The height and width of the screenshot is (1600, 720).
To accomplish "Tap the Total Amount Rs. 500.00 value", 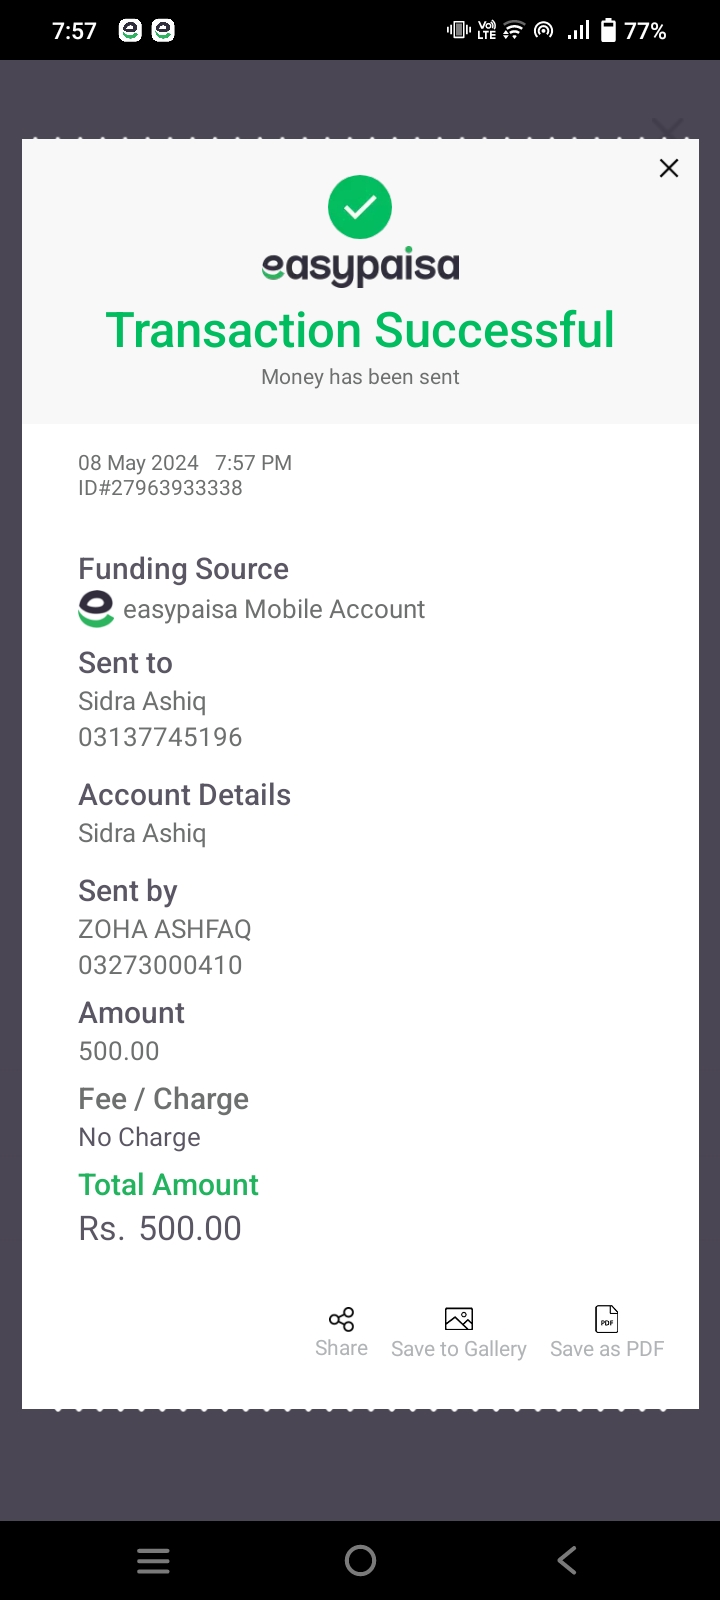I will coord(160,1228).
